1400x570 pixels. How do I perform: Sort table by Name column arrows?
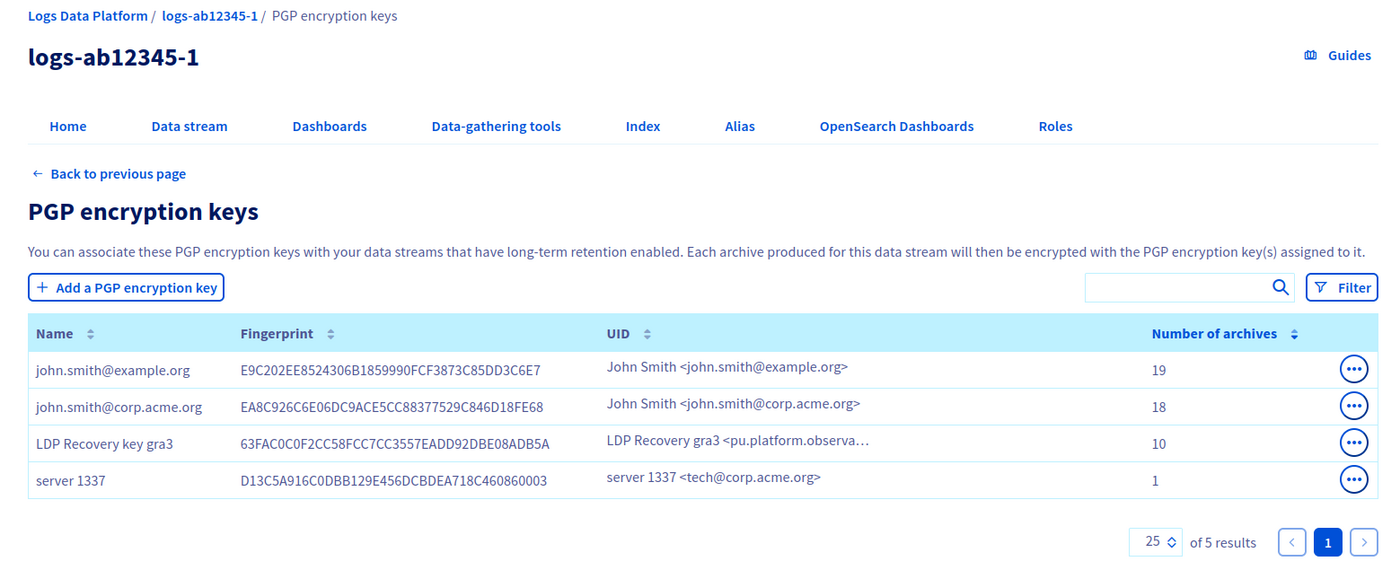click(x=91, y=334)
